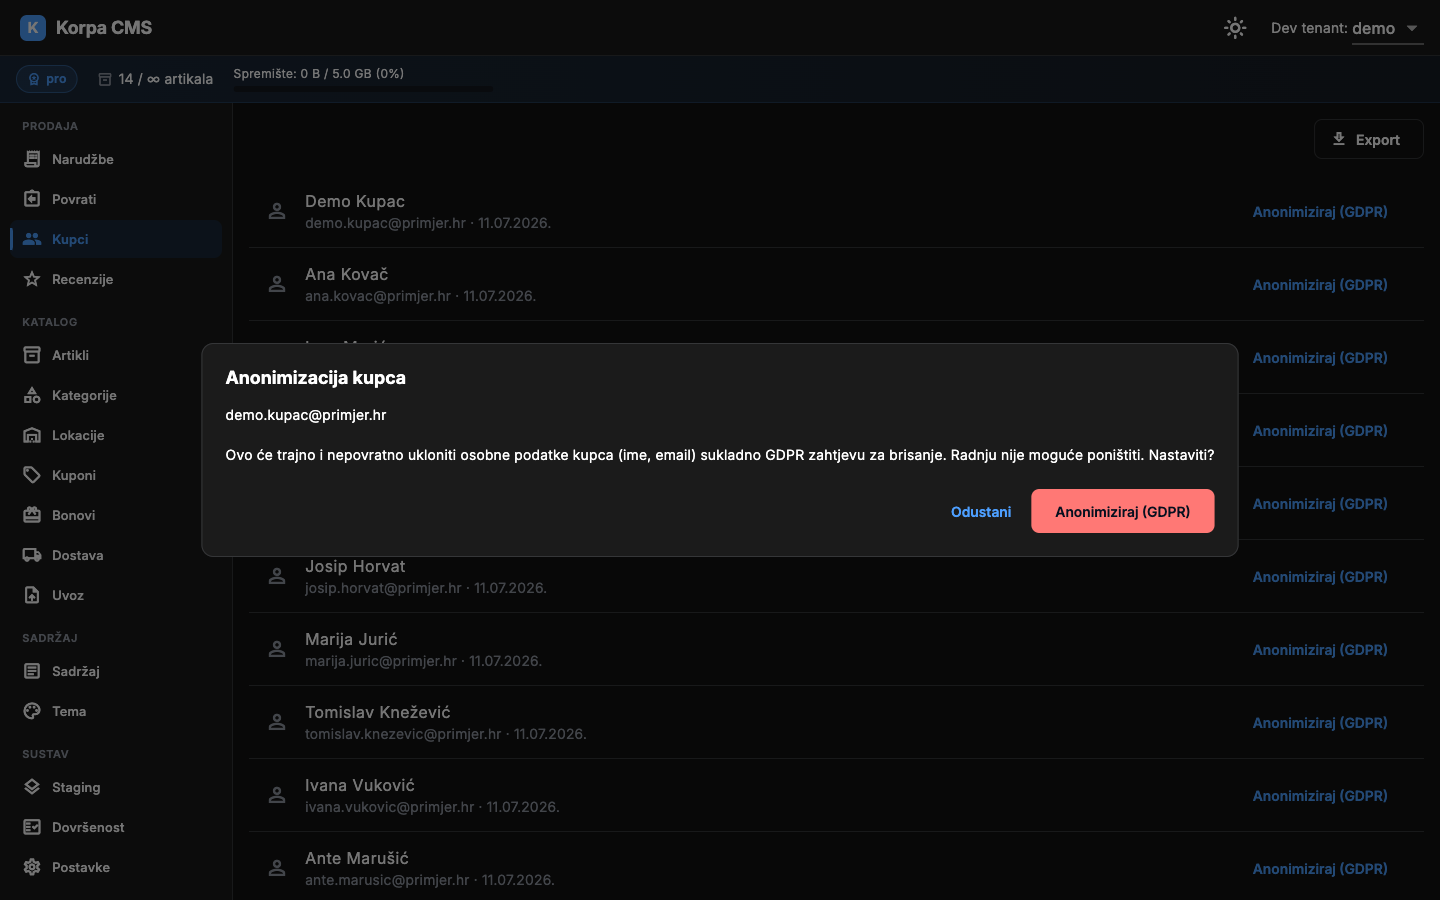1440x900 pixels.
Task: Open Recenzije in the sidebar
Action: click(116, 279)
